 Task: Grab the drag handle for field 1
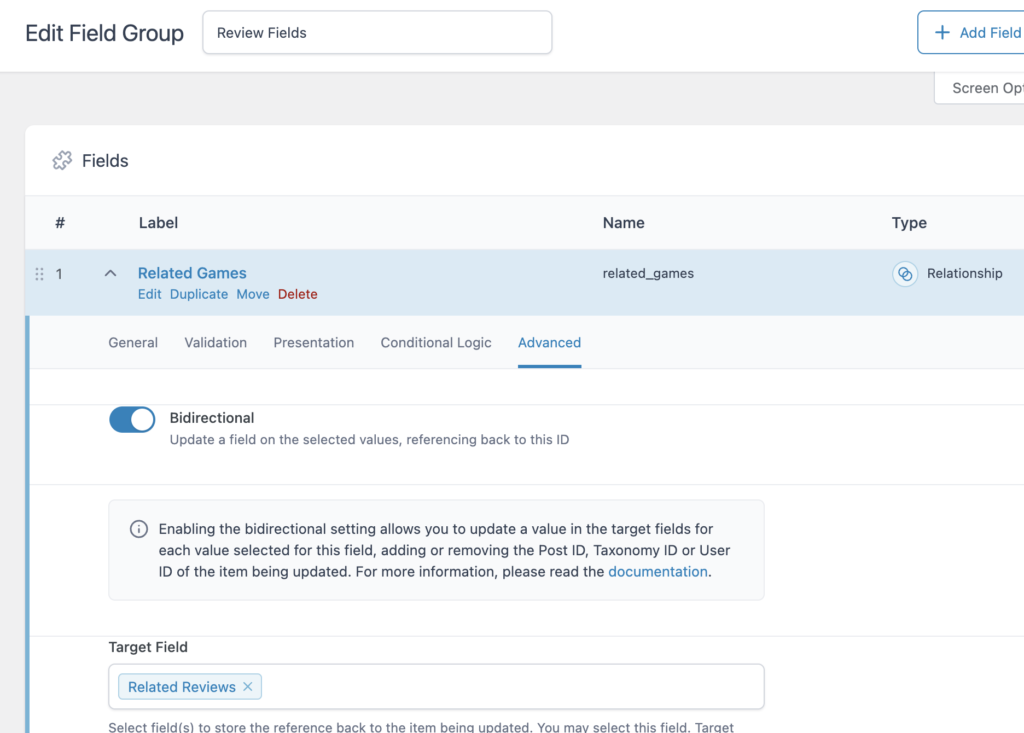[x=39, y=274]
